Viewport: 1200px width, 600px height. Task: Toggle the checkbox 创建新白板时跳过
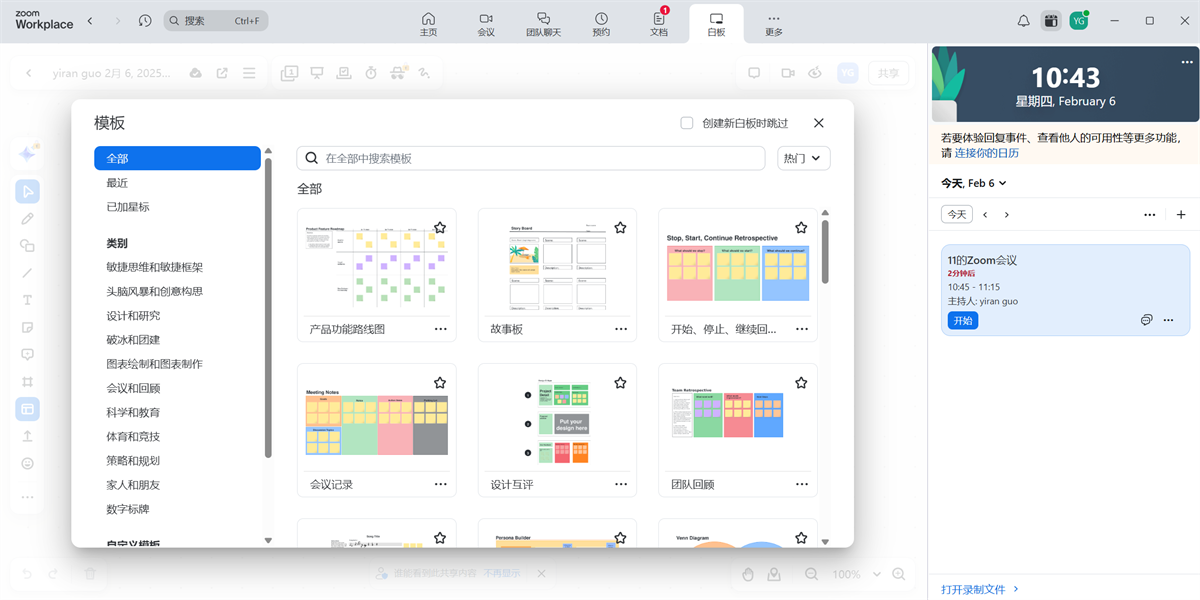[687, 123]
